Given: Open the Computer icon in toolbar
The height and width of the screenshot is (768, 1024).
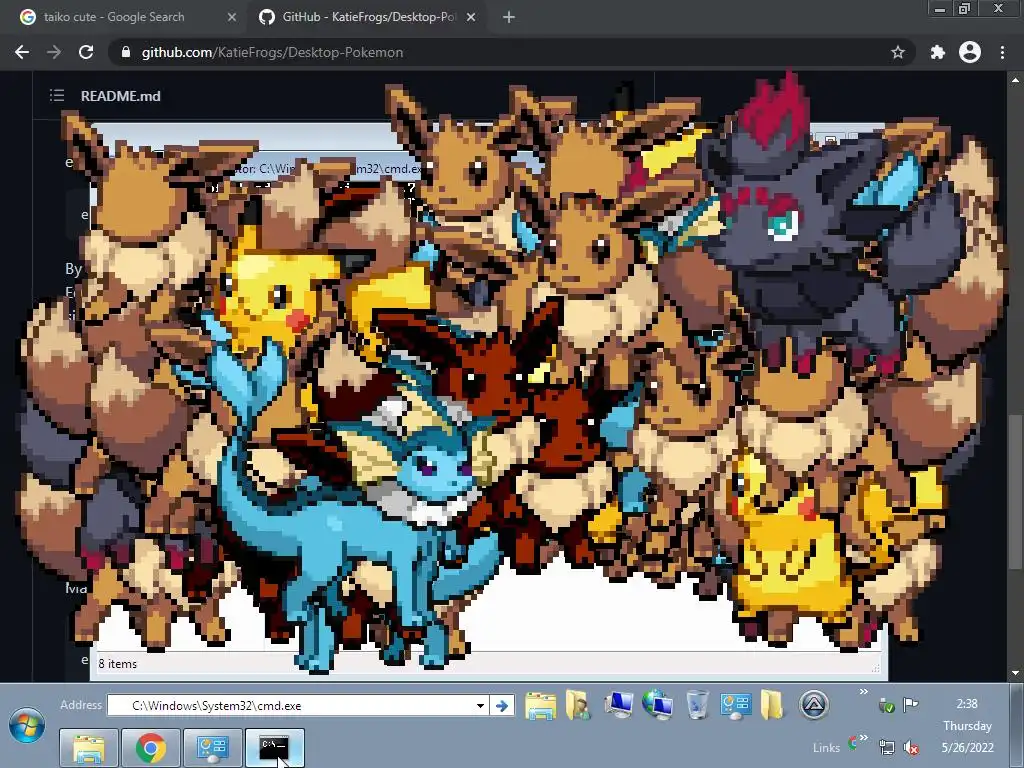Looking at the screenshot, I should coord(618,705).
